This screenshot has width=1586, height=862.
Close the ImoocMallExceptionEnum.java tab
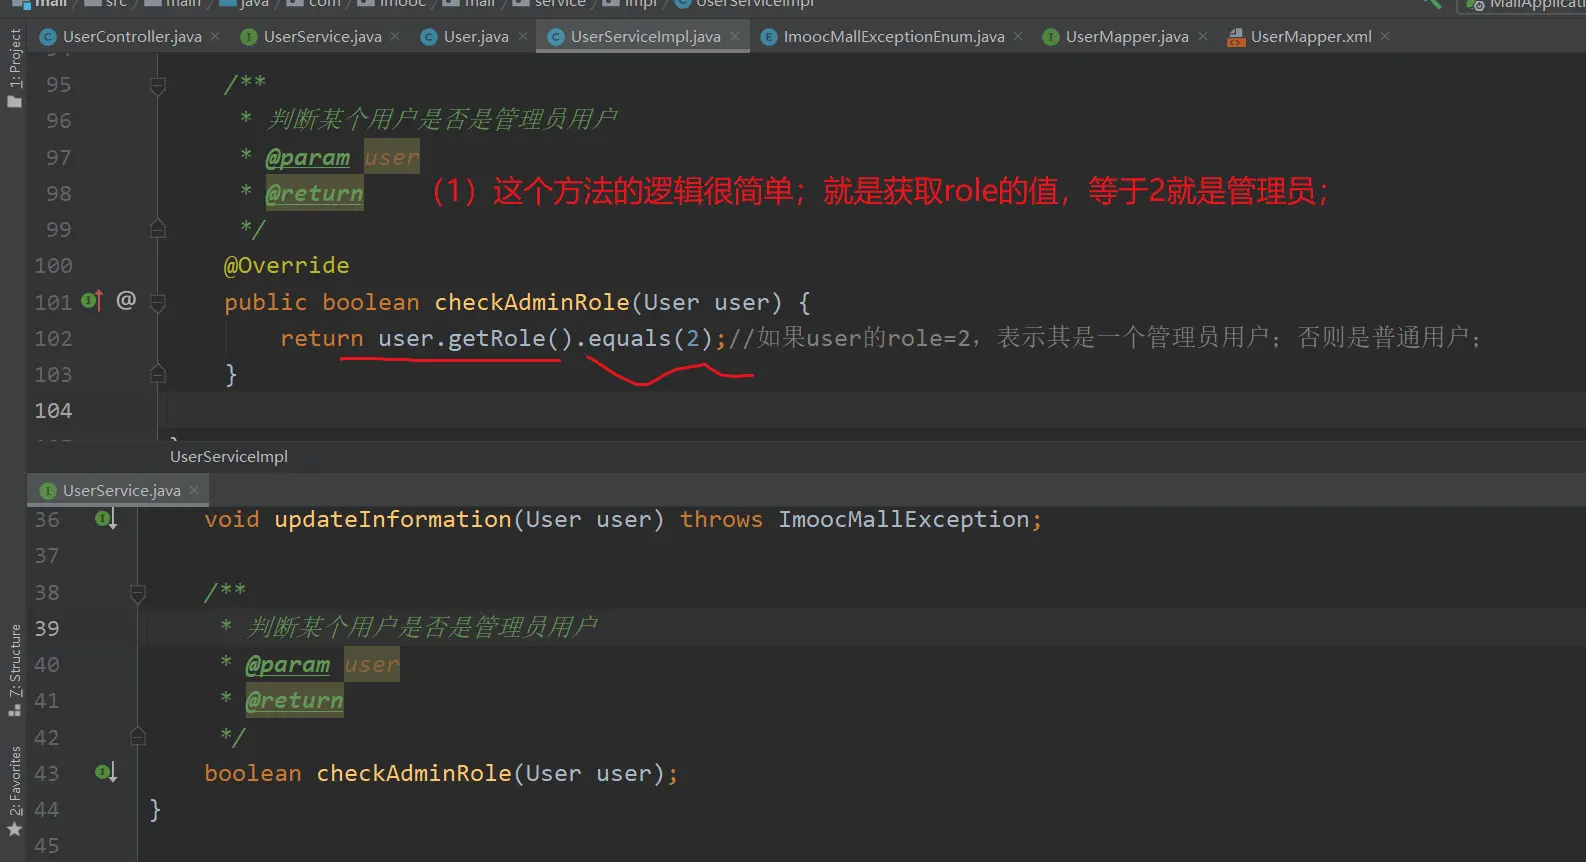(x=1018, y=37)
